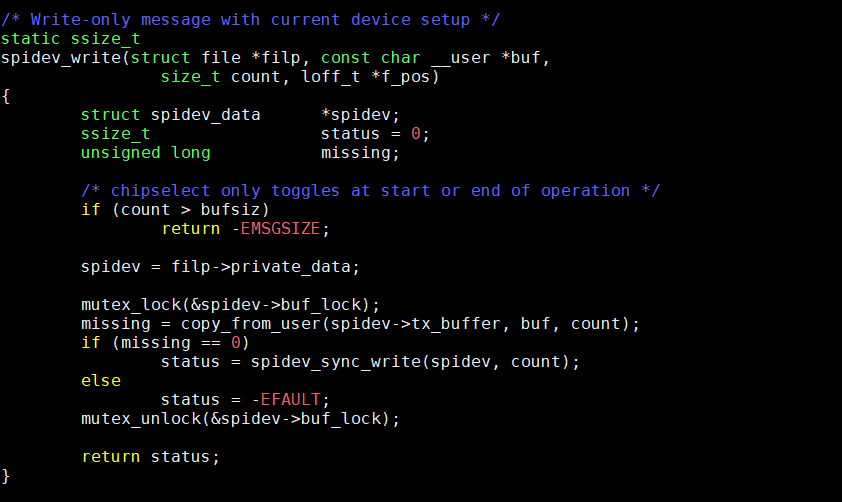842x502 pixels.
Task: Place cursor on mutex_unlock call
Action: point(141,419)
